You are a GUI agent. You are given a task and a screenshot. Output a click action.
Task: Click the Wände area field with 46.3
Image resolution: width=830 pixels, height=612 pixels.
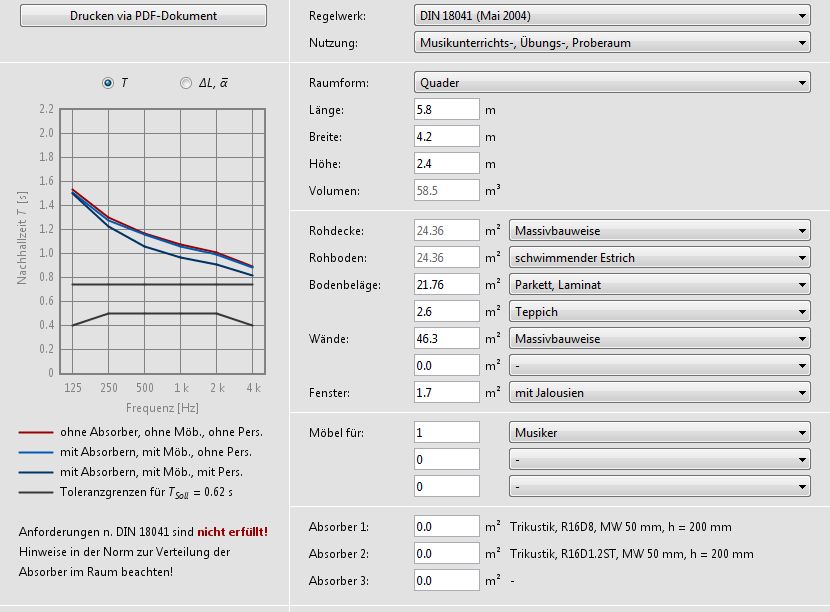coord(447,339)
